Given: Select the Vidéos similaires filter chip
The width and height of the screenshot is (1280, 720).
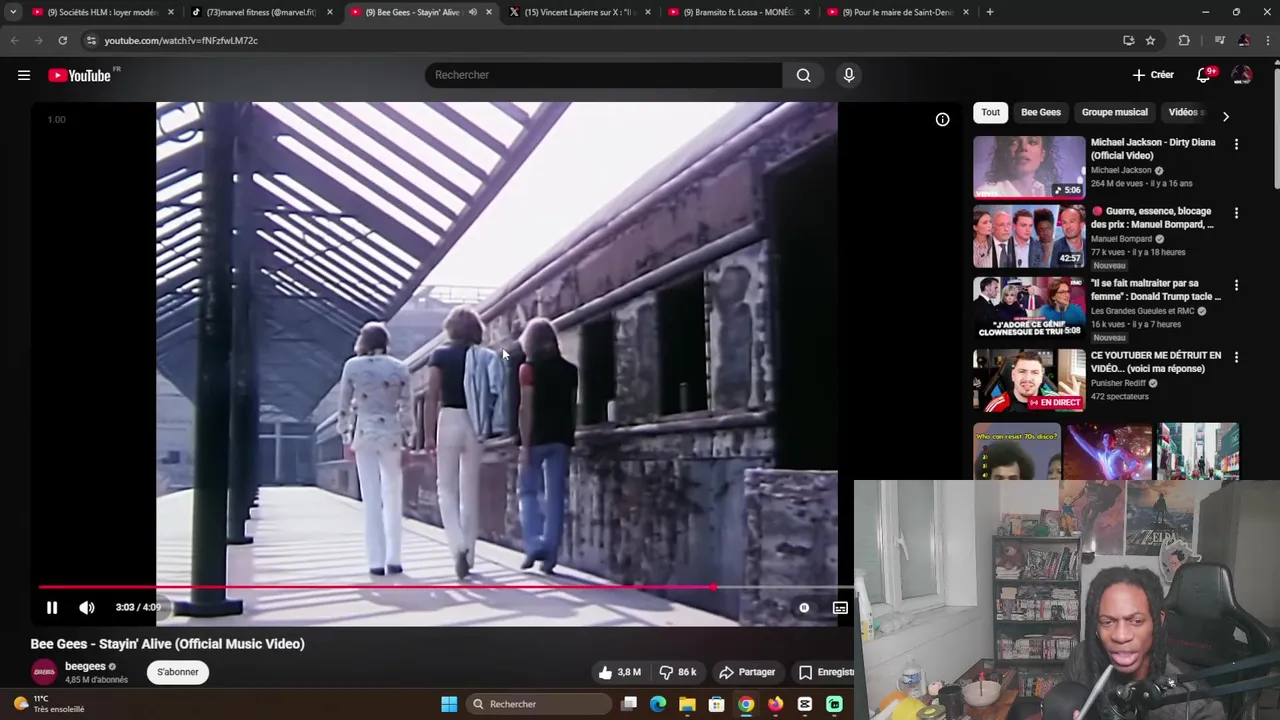Looking at the screenshot, I should [x=1185, y=112].
